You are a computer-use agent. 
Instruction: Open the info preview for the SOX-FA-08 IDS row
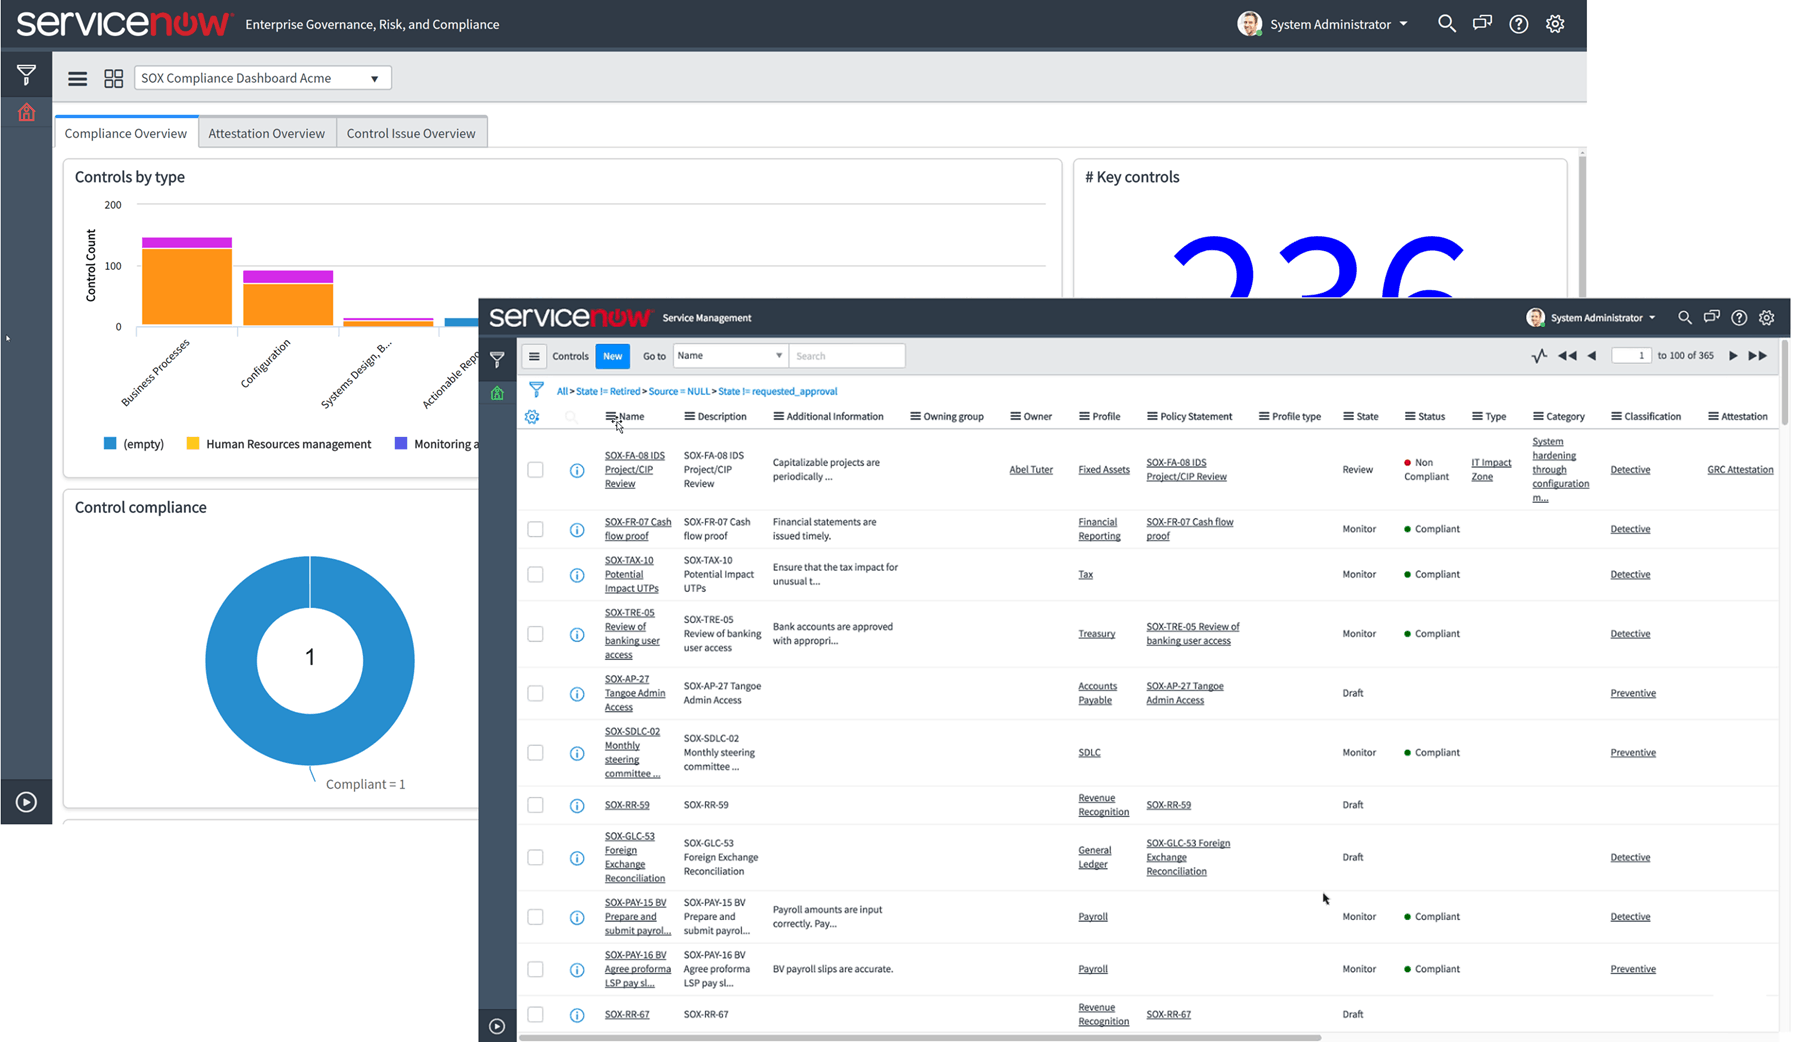tap(577, 470)
